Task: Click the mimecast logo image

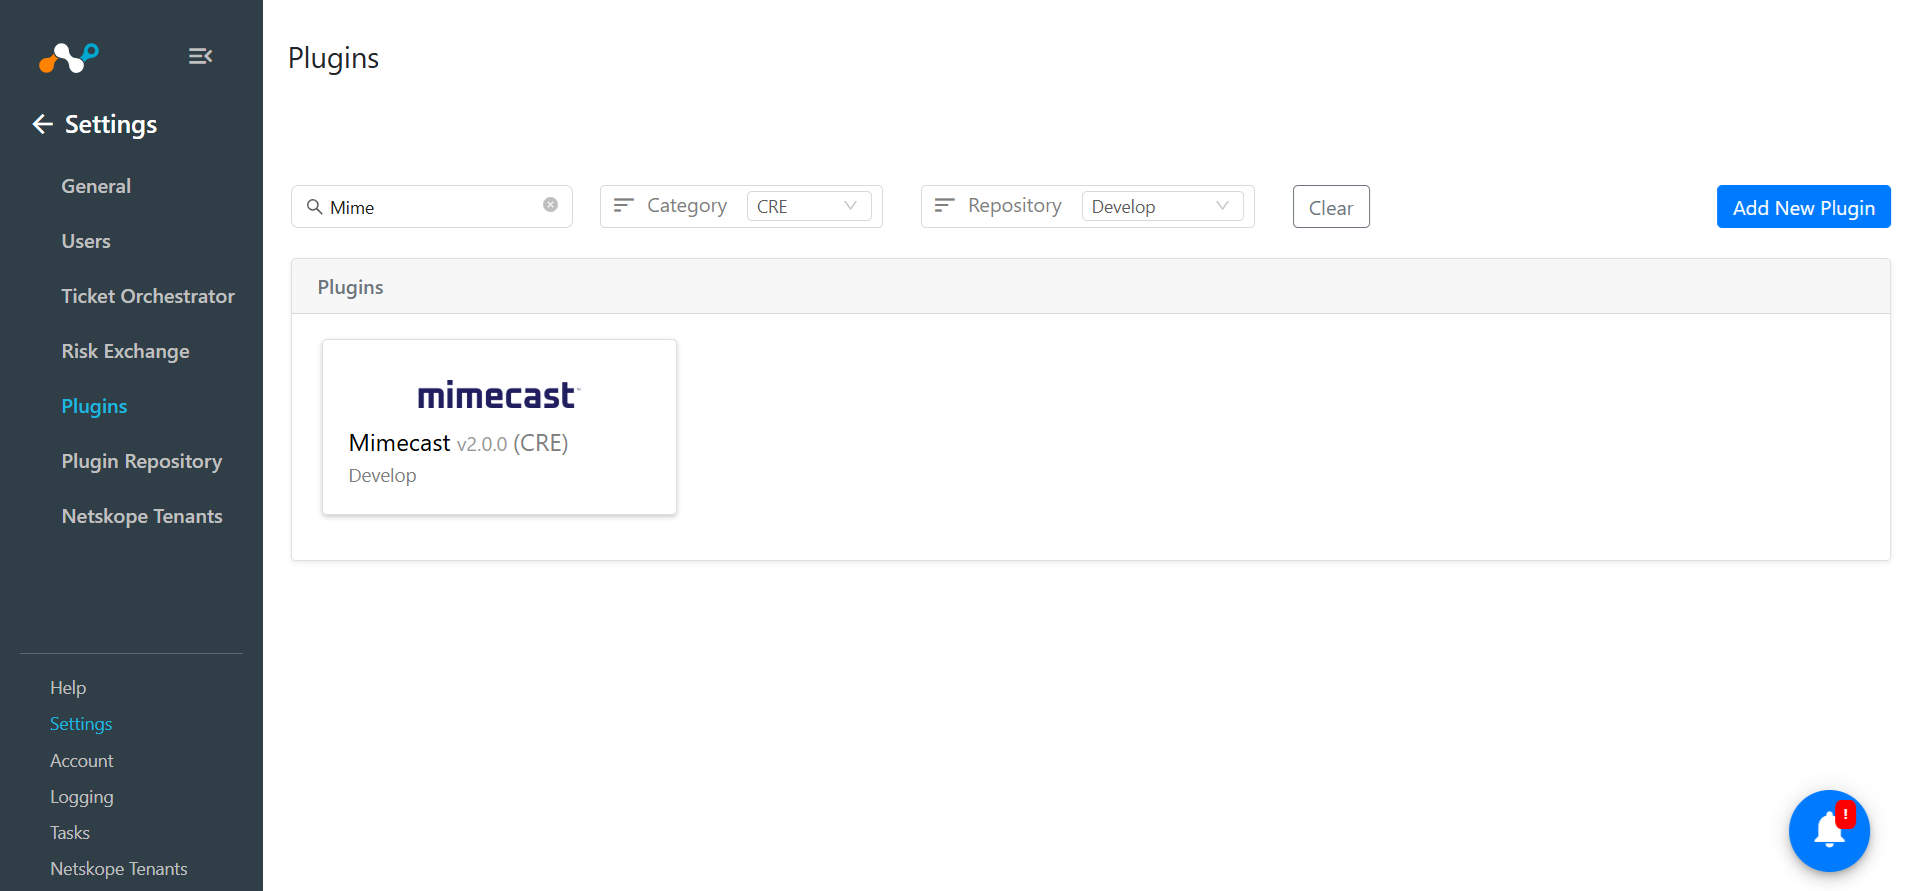Action: 498,395
